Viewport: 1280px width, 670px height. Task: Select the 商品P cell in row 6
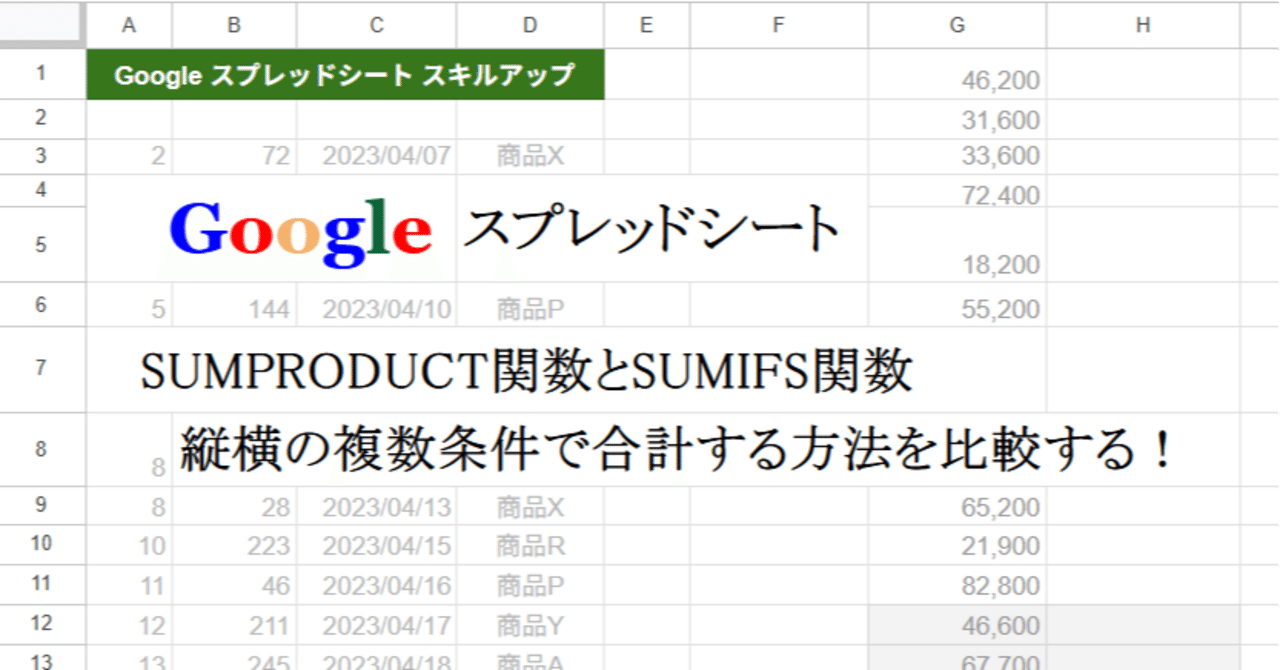tap(529, 303)
